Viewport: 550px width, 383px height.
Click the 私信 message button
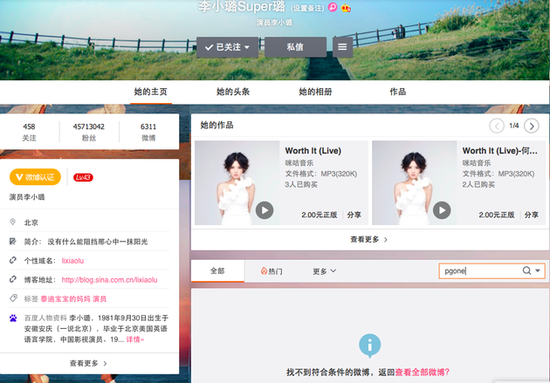(295, 47)
